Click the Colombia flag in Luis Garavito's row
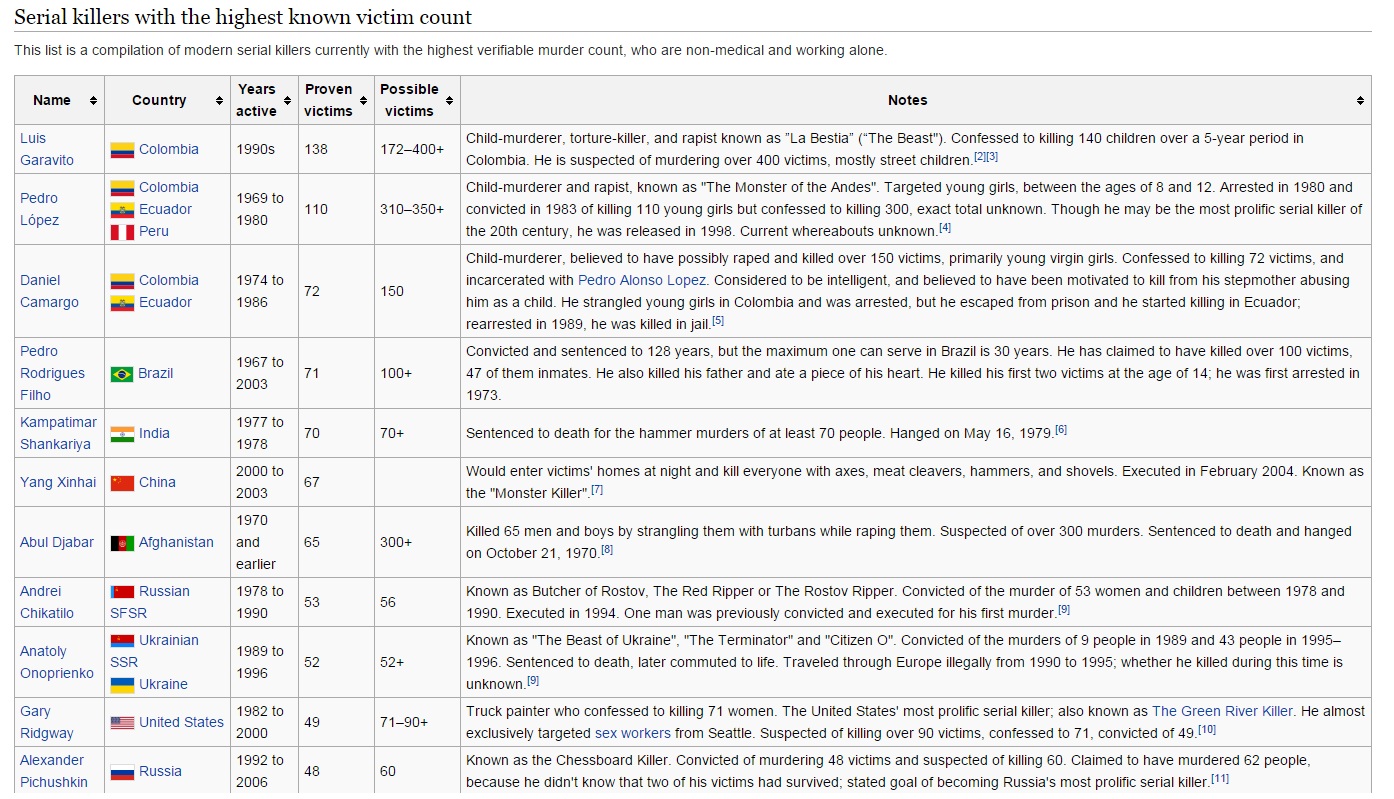 click(122, 150)
